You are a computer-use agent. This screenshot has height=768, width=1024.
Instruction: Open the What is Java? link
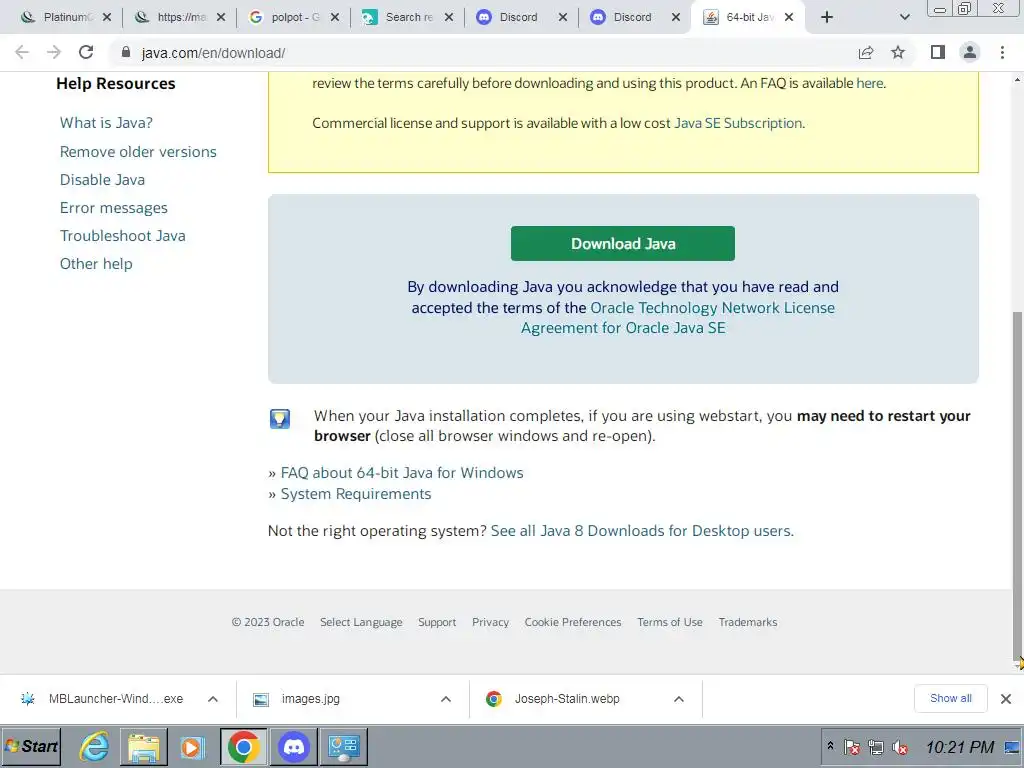[106, 123]
